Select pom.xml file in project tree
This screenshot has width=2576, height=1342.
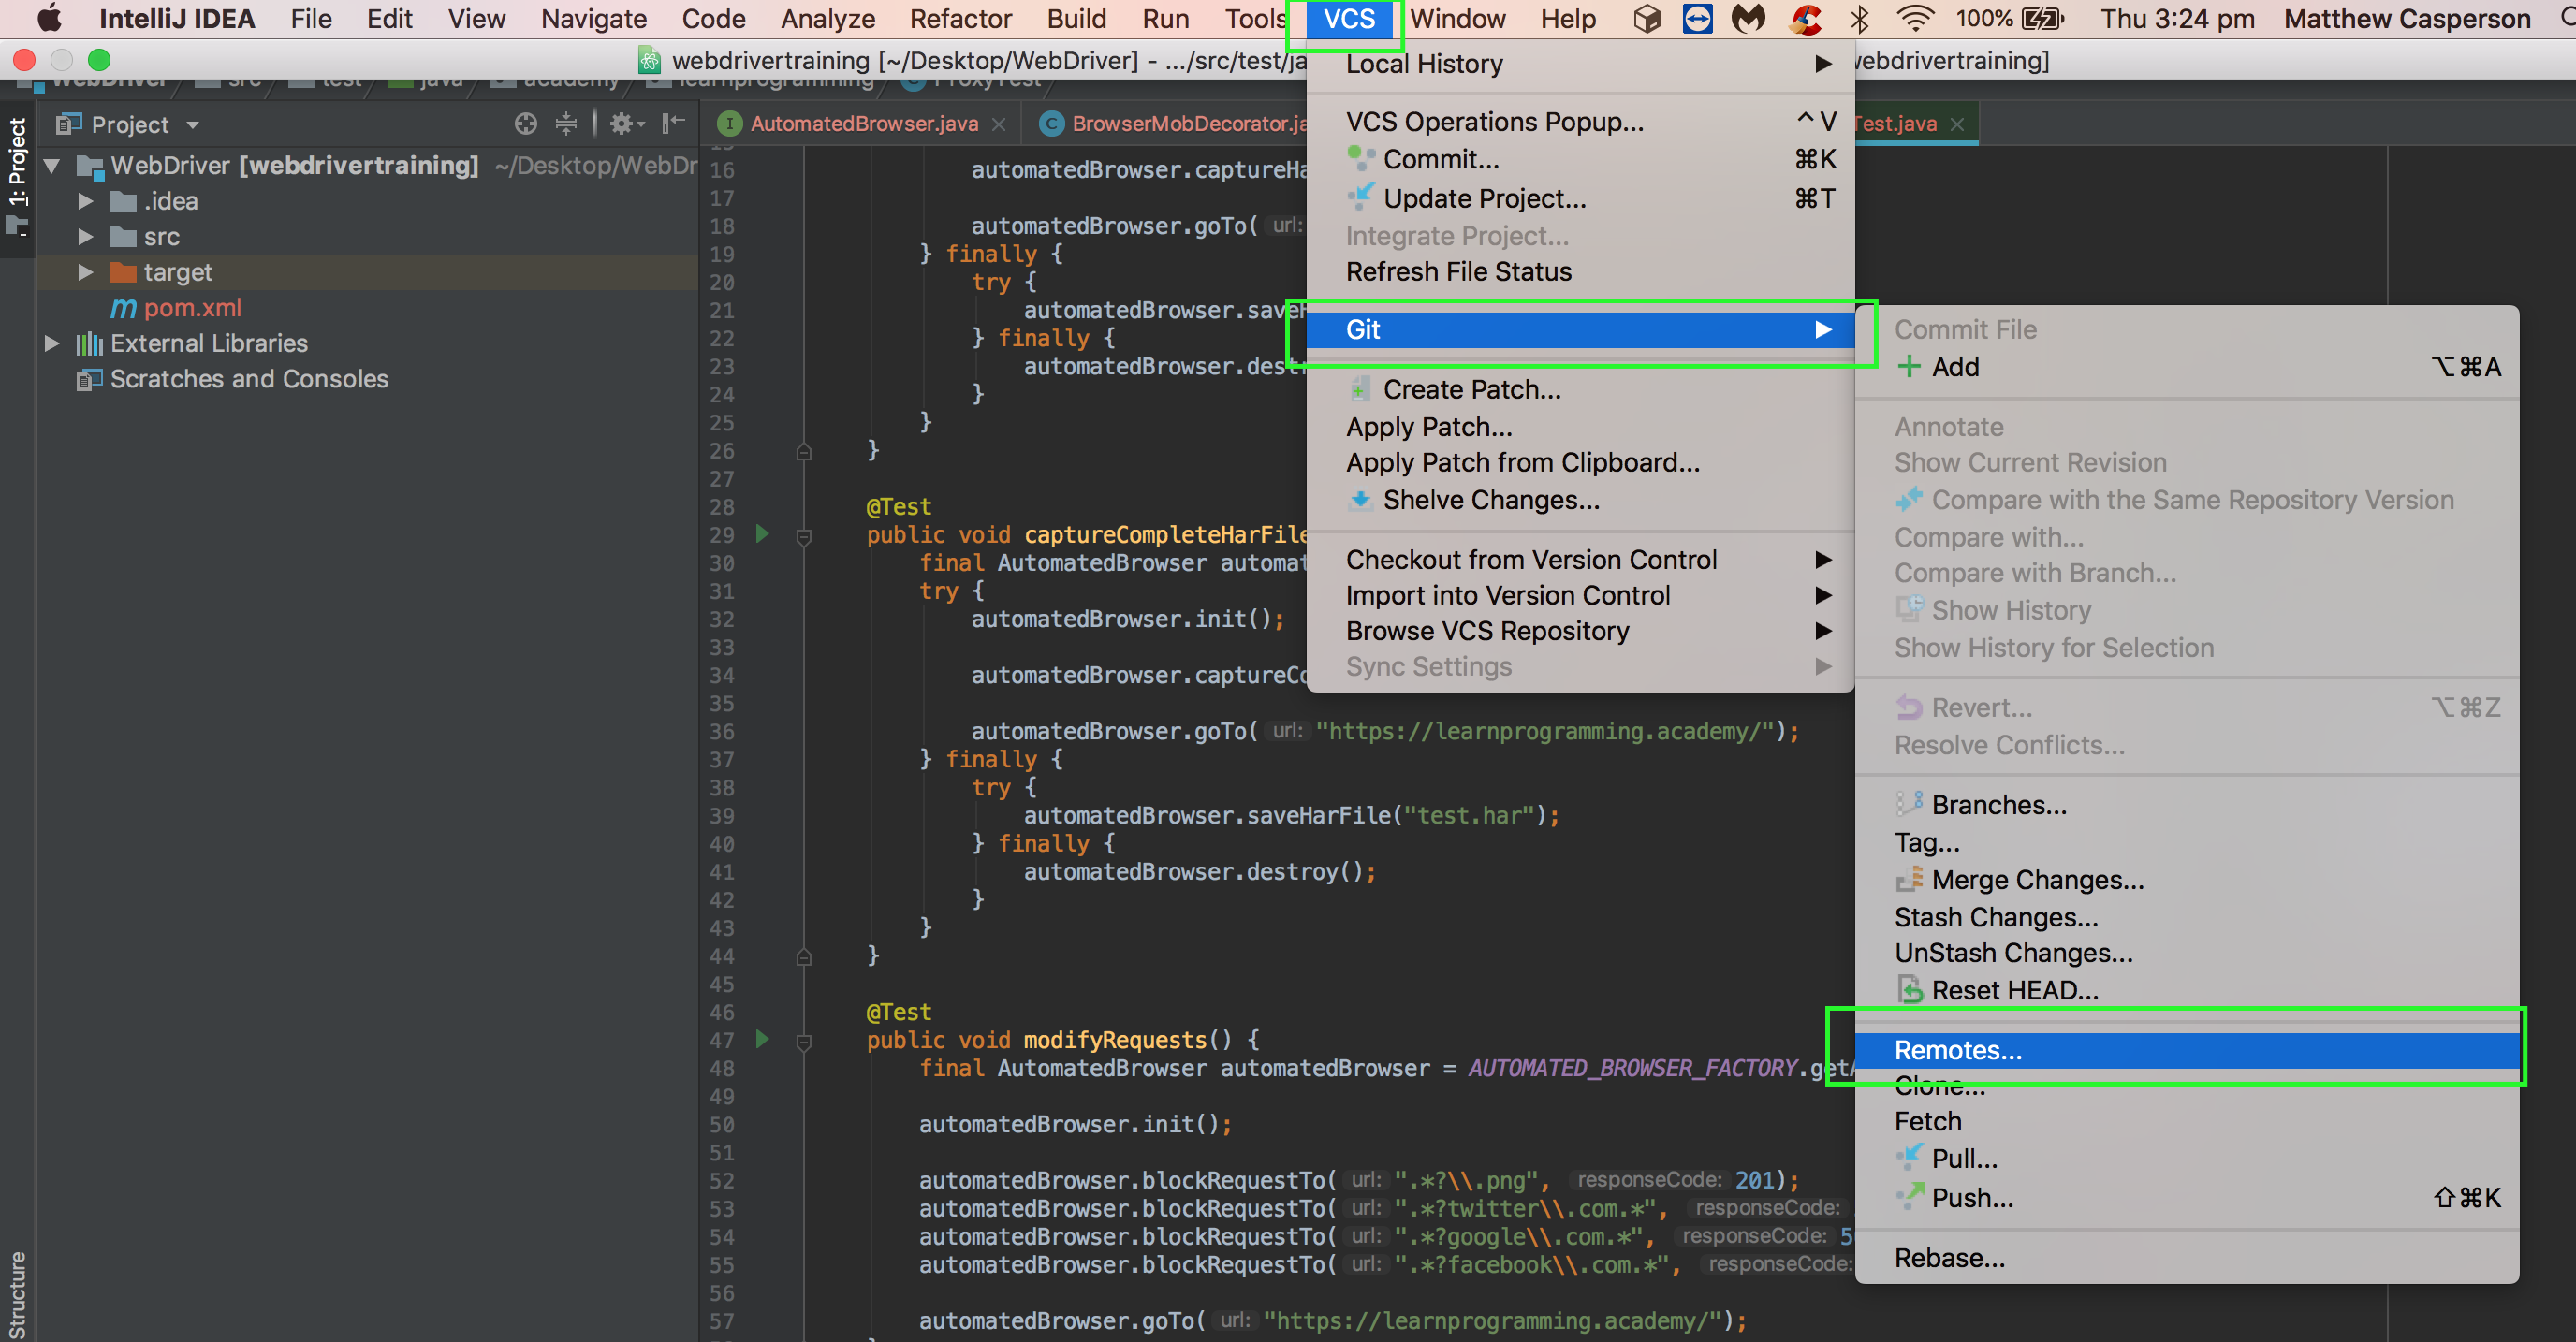(192, 308)
